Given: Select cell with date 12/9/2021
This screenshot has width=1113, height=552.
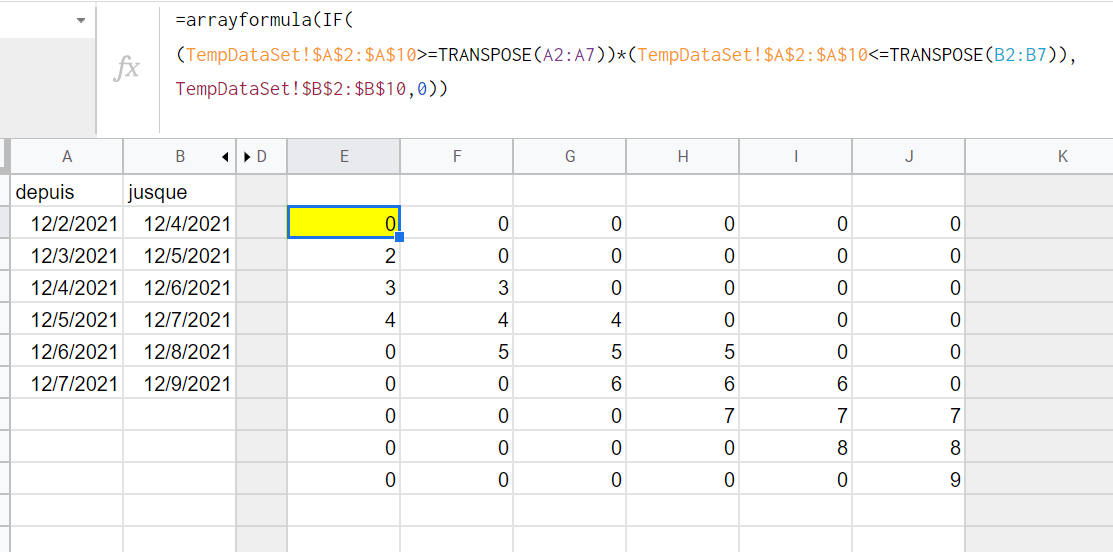Looking at the screenshot, I should tap(180, 384).
